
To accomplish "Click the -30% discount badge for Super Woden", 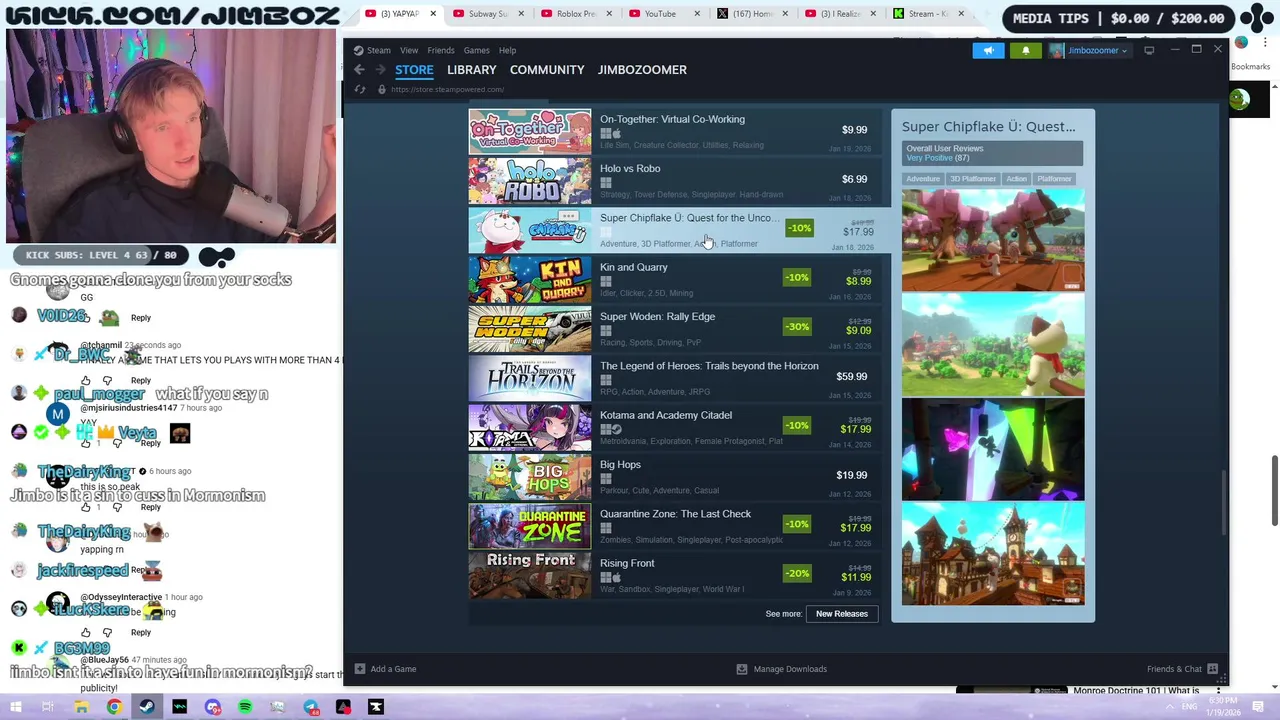I will pos(797,326).
